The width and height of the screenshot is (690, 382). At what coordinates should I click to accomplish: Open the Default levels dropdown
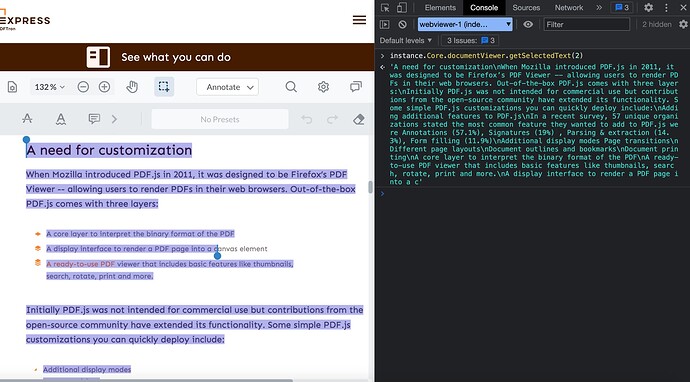tap(406, 40)
